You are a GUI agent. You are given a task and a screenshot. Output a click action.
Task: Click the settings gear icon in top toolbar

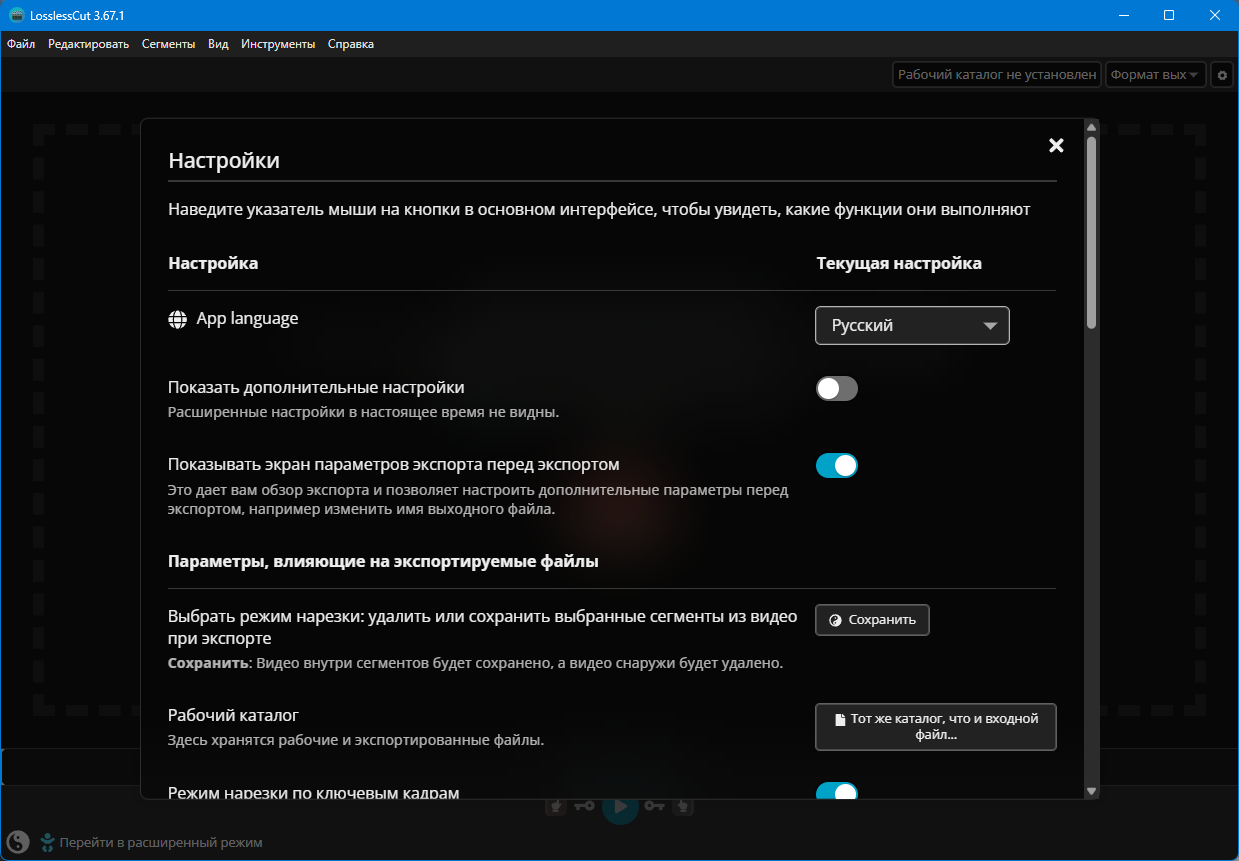click(1222, 75)
